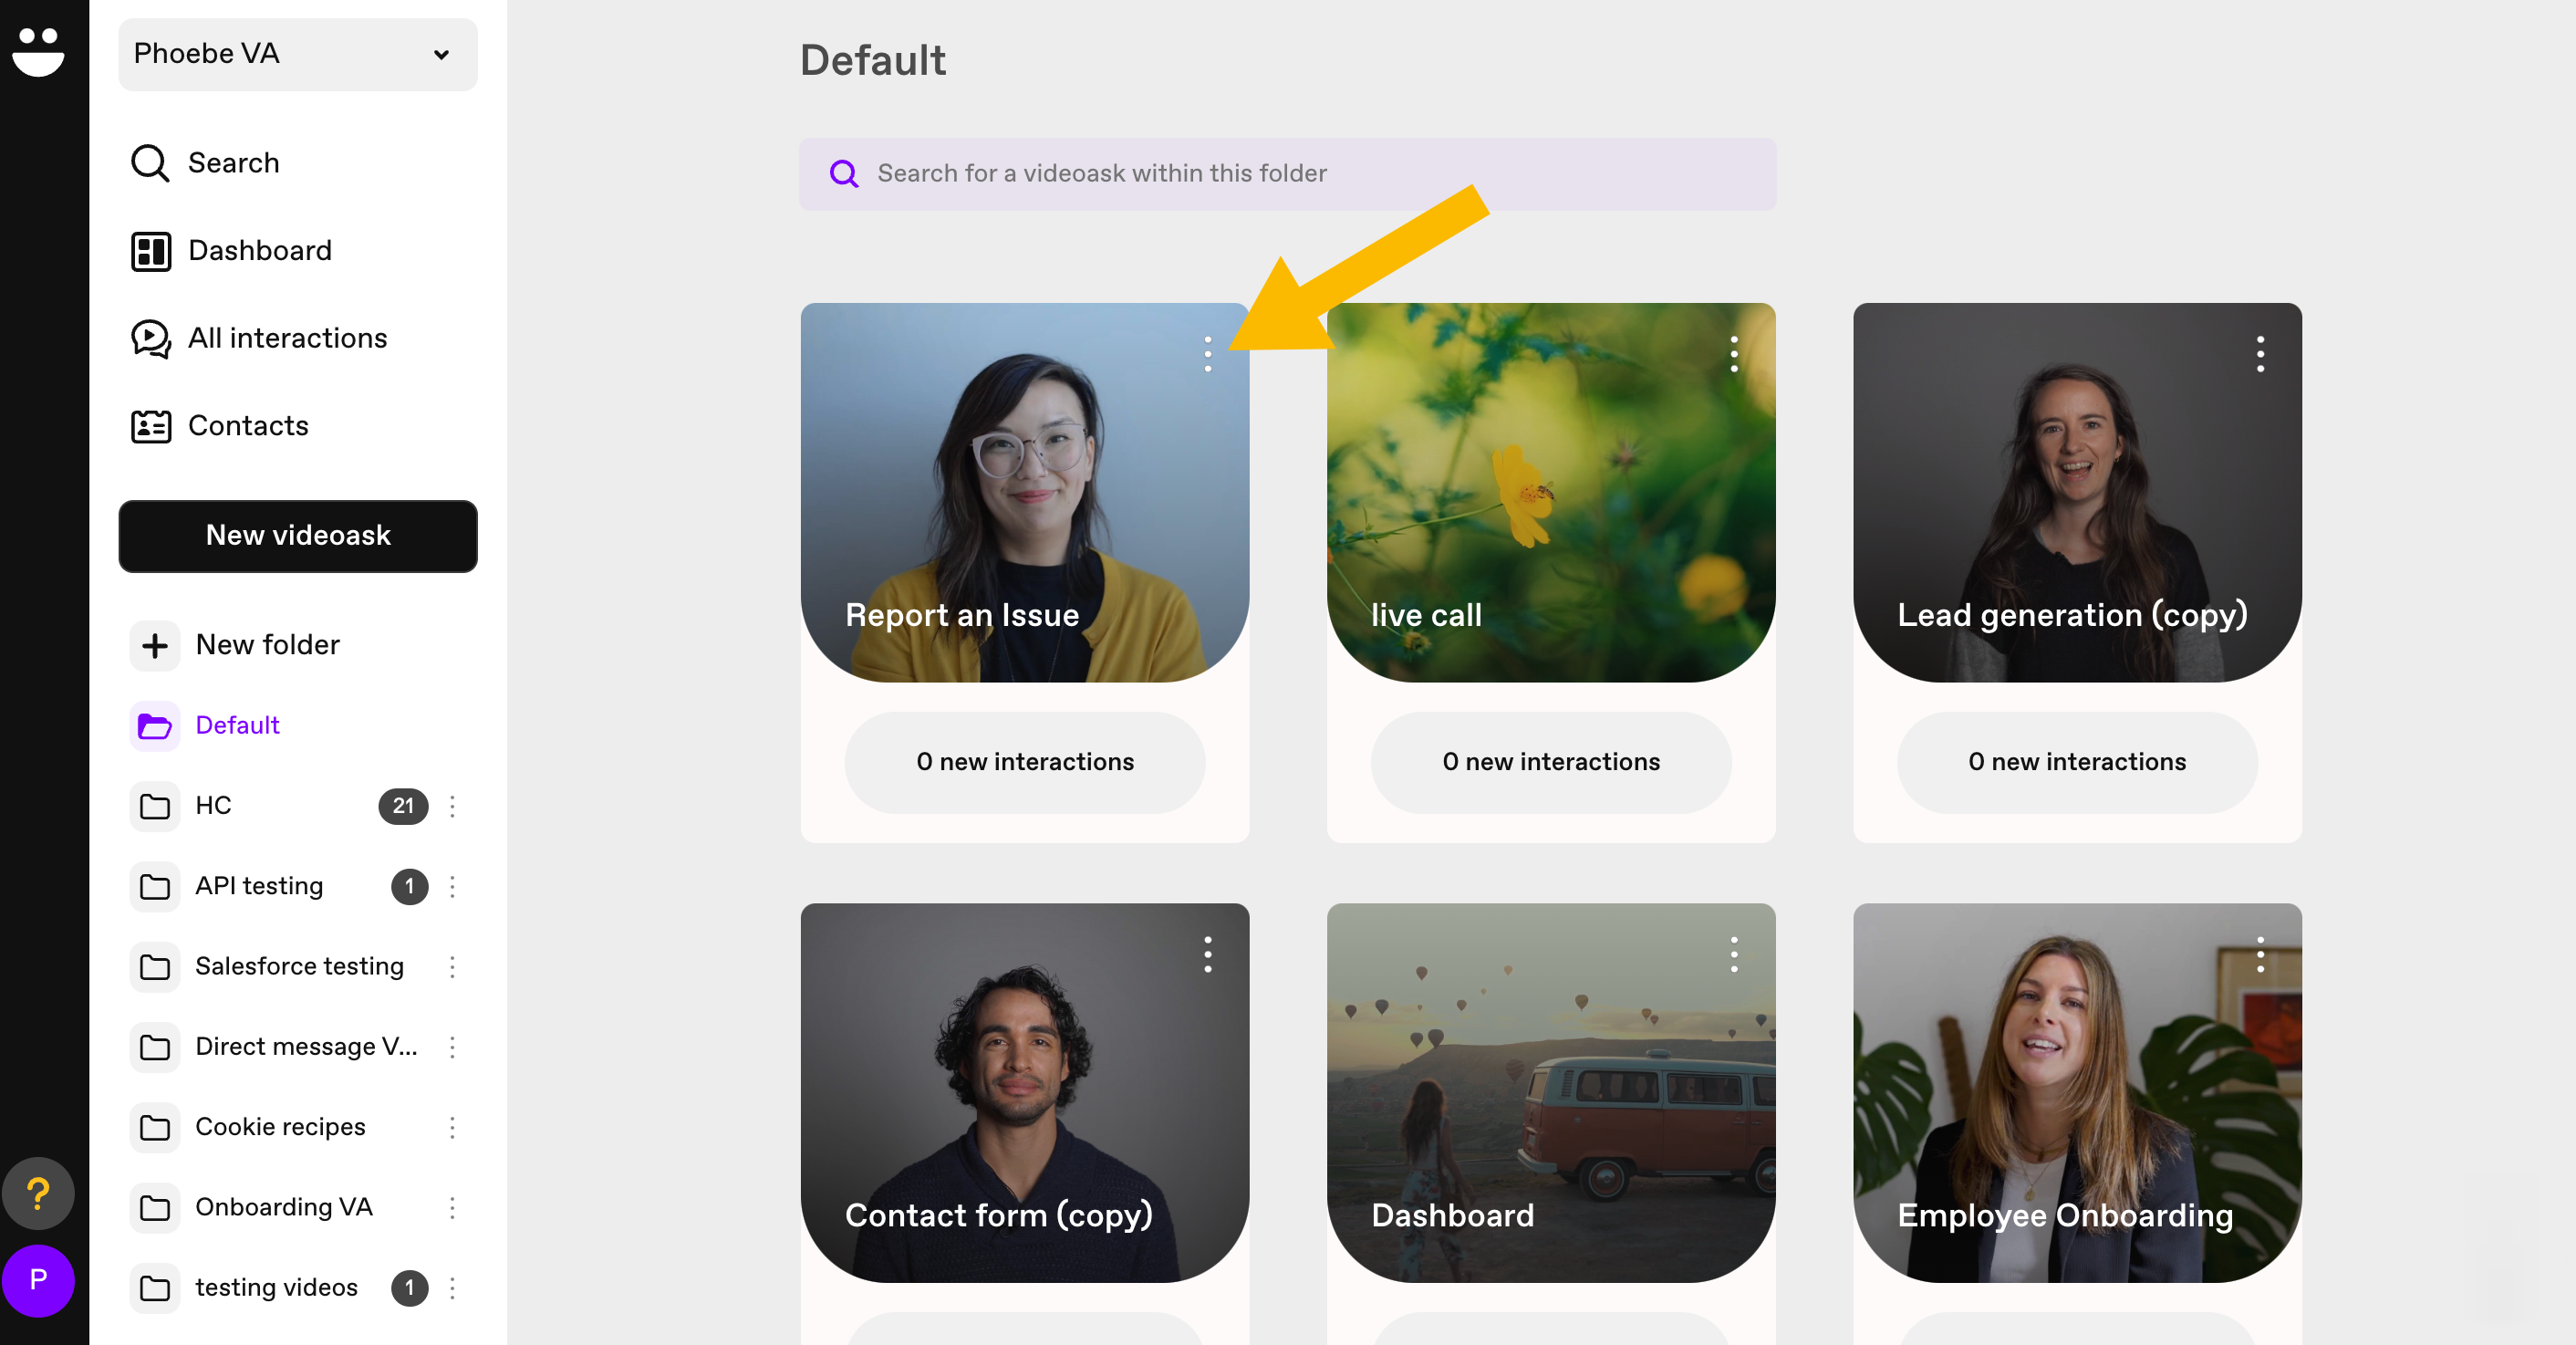The width and height of the screenshot is (2576, 1345).
Task: Select the Default folder
Action: [x=237, y=725]
